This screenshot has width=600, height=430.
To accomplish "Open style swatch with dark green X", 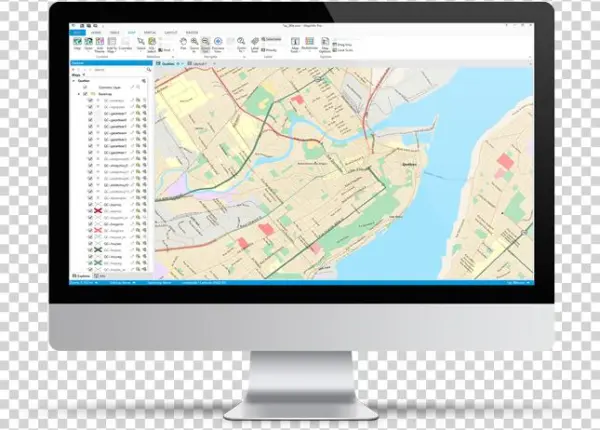I will pyautogui.click(x=98, y=263).
